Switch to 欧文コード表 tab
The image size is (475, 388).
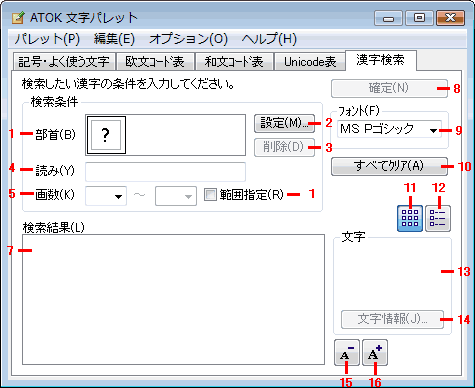click(x=155, y=62)
